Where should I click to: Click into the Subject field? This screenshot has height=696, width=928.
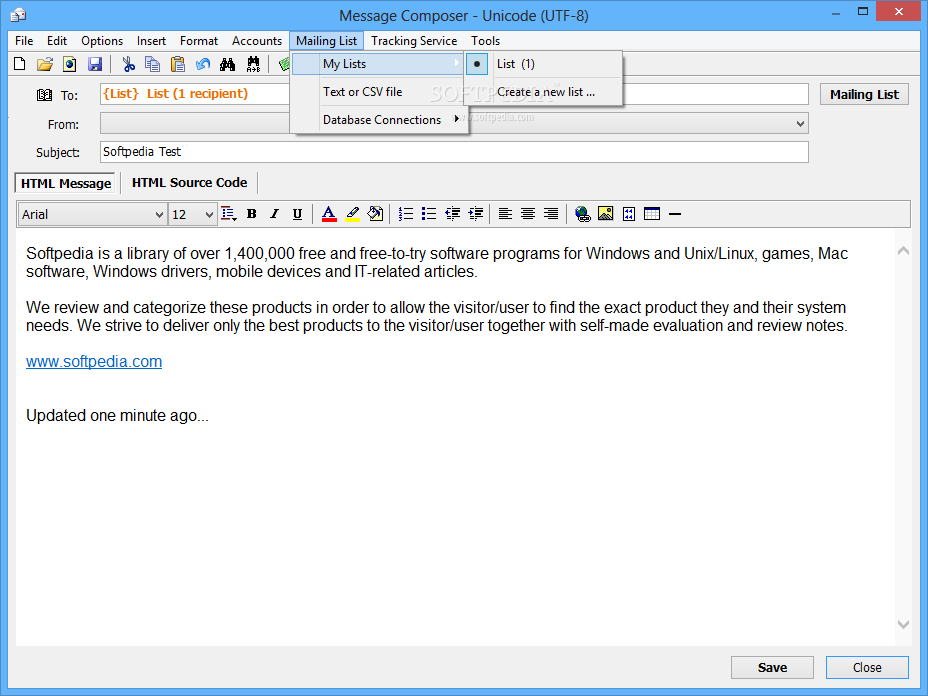pos(454,152)
